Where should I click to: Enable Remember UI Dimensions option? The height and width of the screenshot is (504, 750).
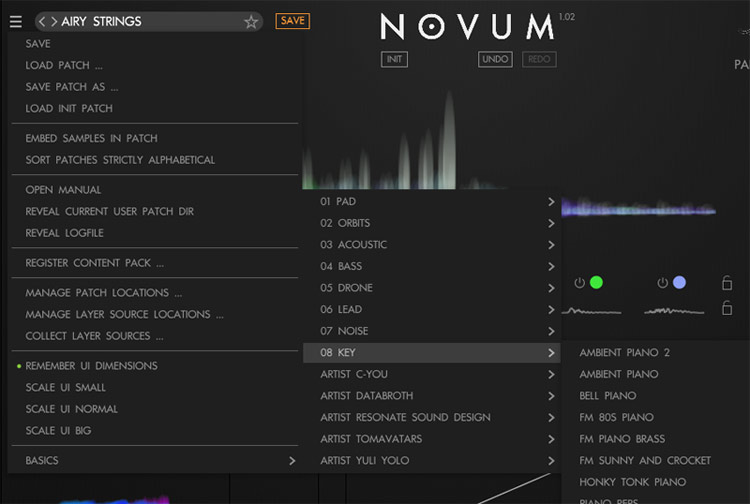pos(91,366)
